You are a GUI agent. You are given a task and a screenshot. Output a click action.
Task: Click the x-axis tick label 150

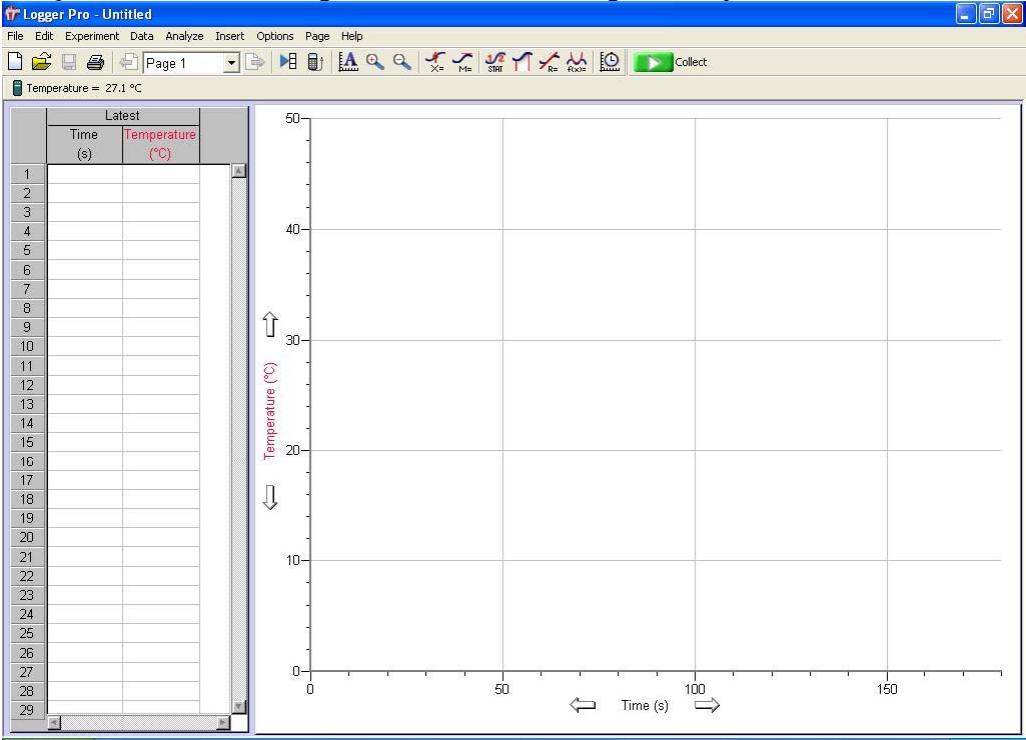coord(887,688)
